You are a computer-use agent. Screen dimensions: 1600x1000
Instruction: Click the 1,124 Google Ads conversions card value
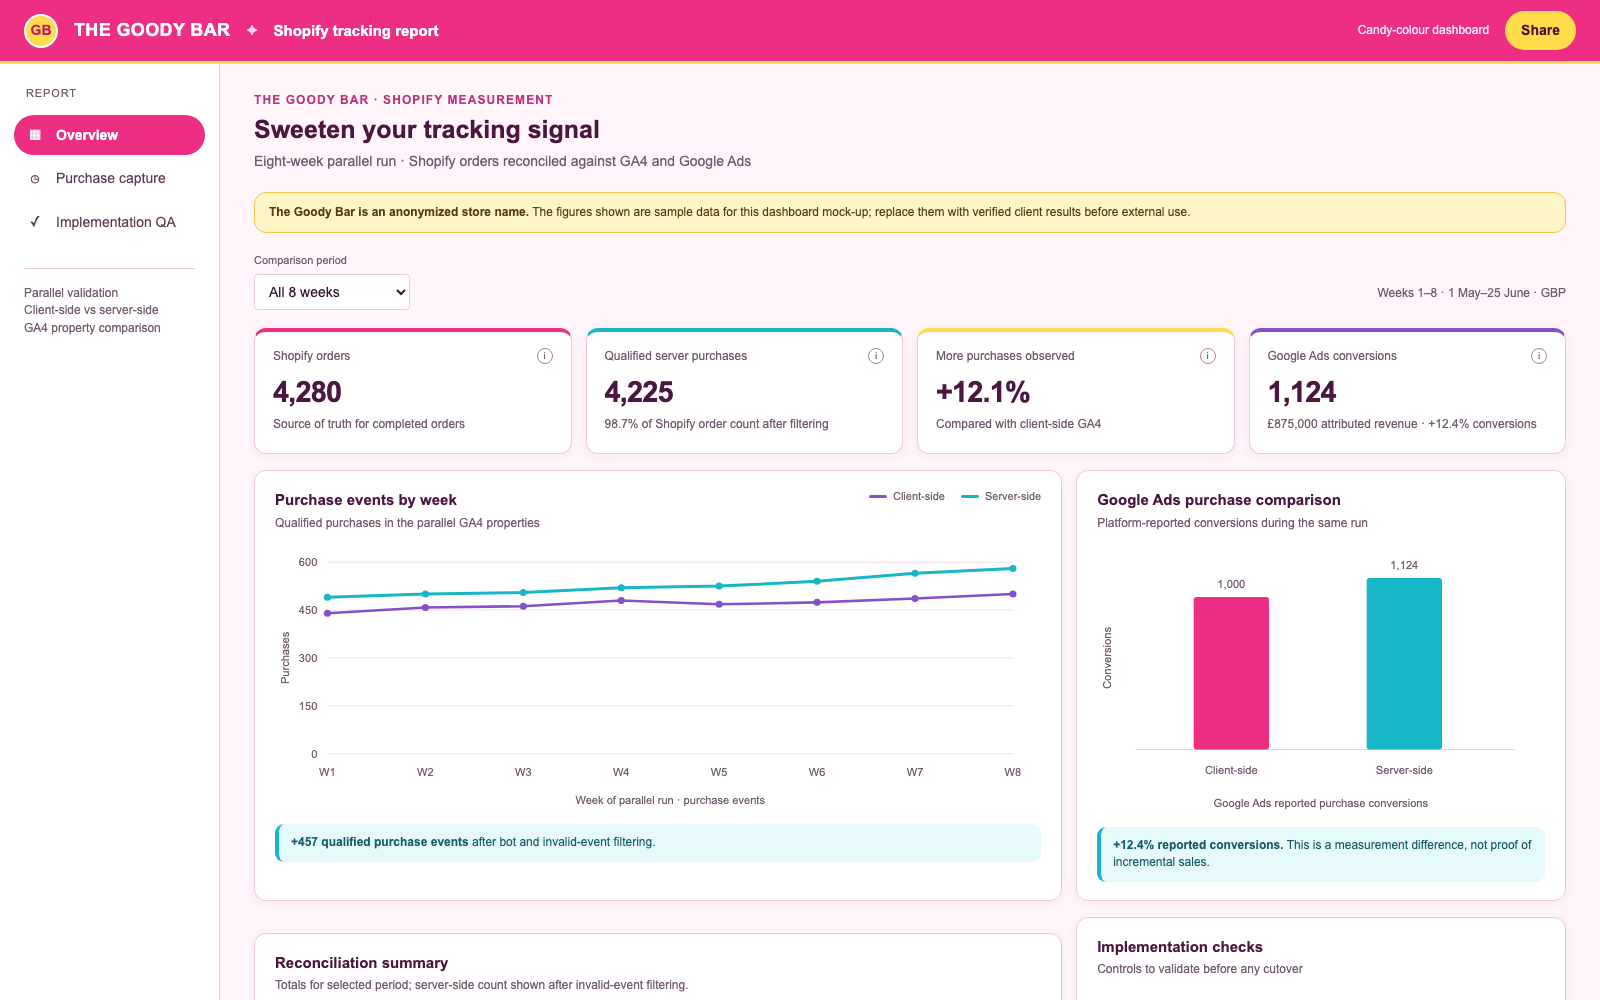click(1302, 392)
